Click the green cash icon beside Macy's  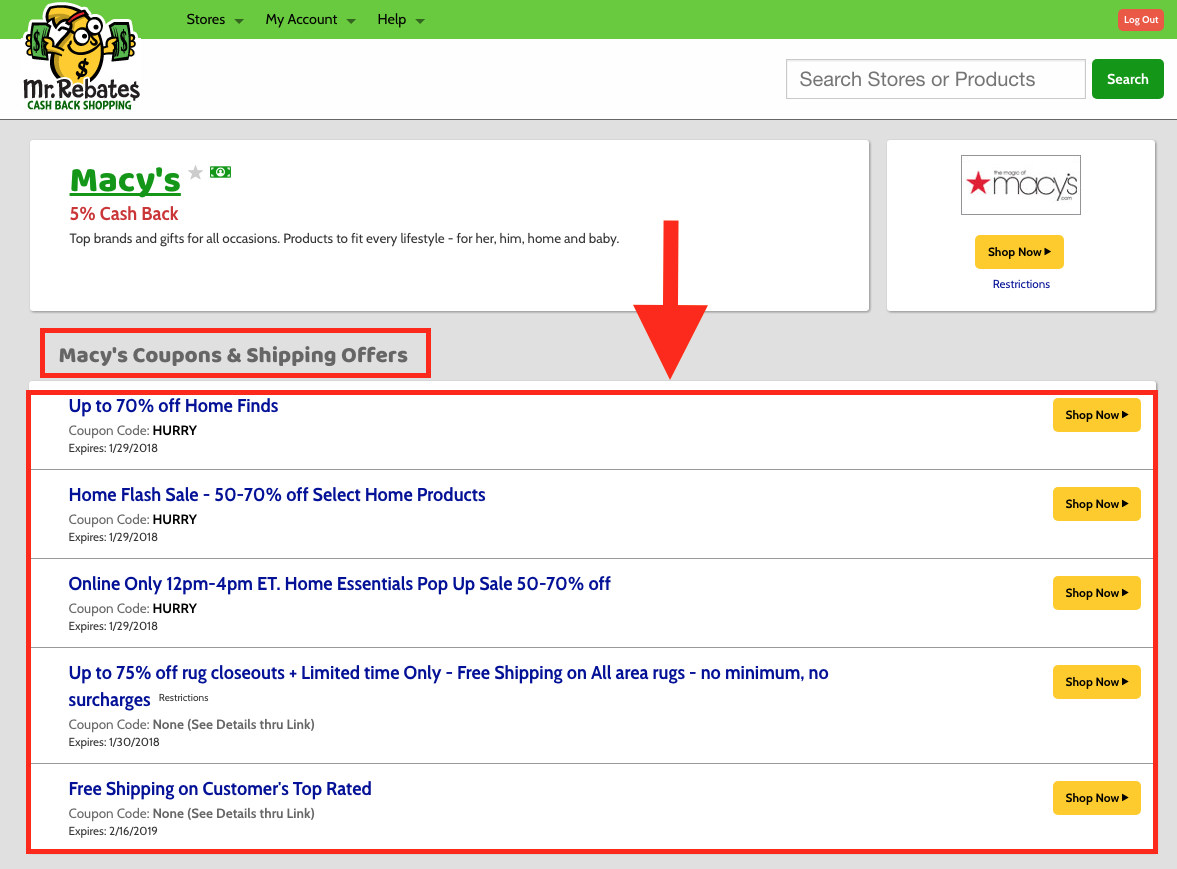coord(220,172)
